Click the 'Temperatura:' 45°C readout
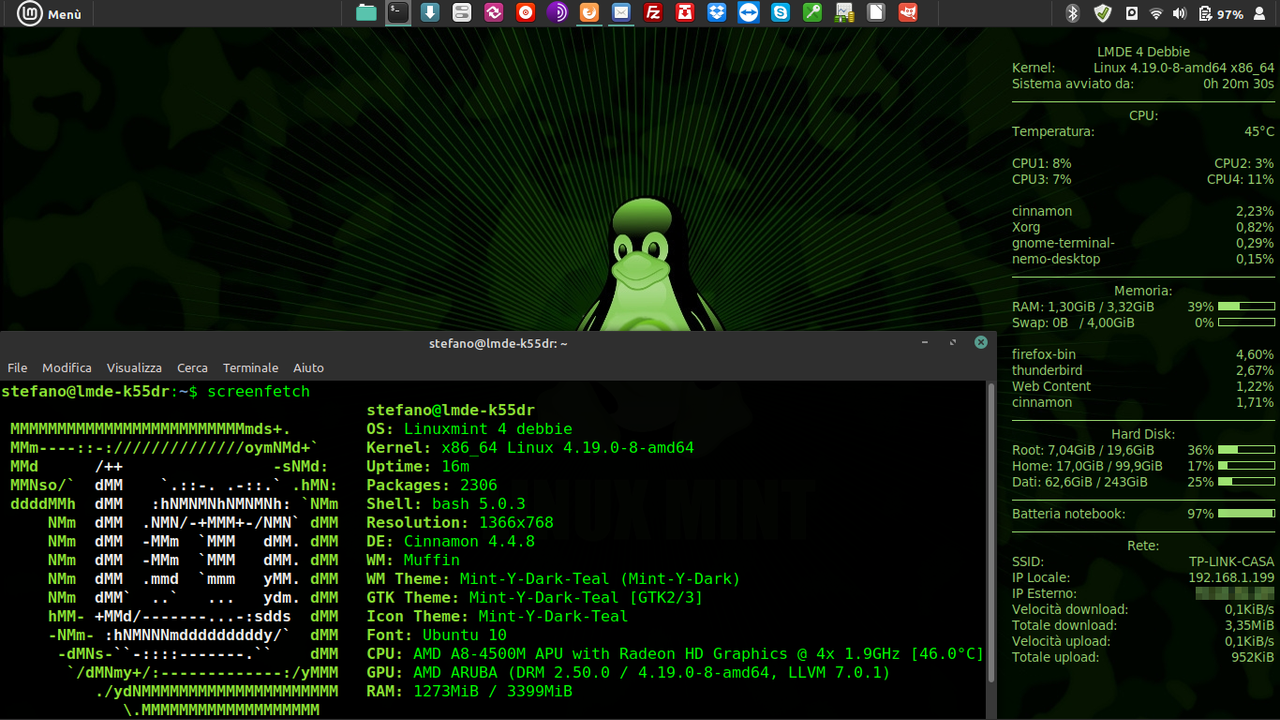Image resolution: width=1280 pixels, height=720 pixels. tap(1143, 132)
